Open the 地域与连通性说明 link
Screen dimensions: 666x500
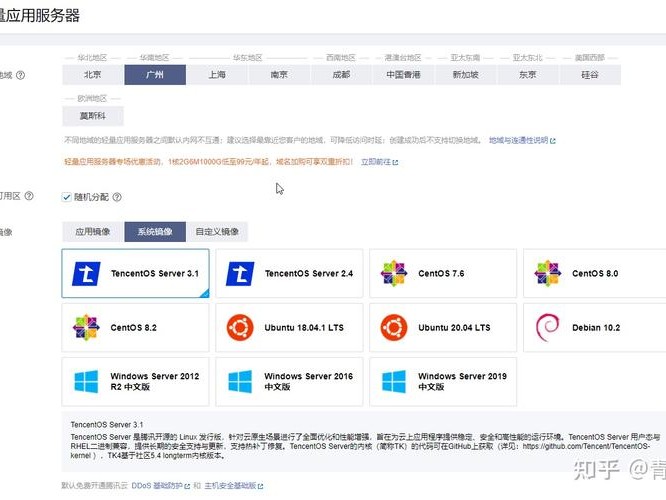tap(522, 140)
